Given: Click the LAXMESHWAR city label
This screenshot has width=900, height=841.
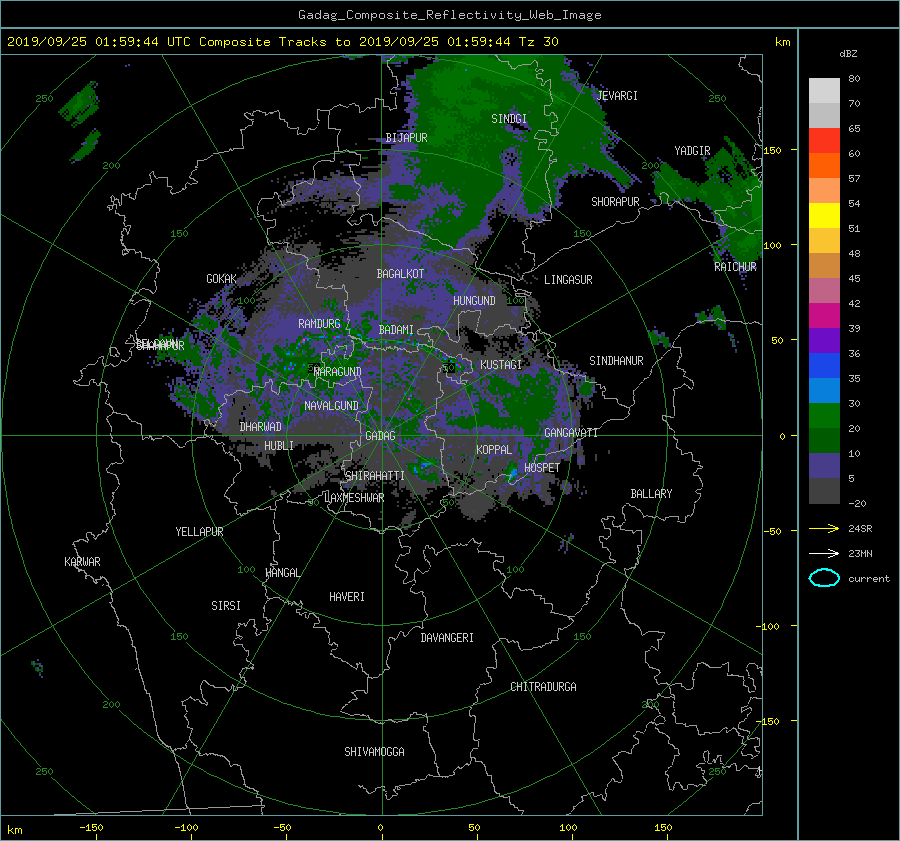Looking at the screenshot, I should click(x=354, y=498).
